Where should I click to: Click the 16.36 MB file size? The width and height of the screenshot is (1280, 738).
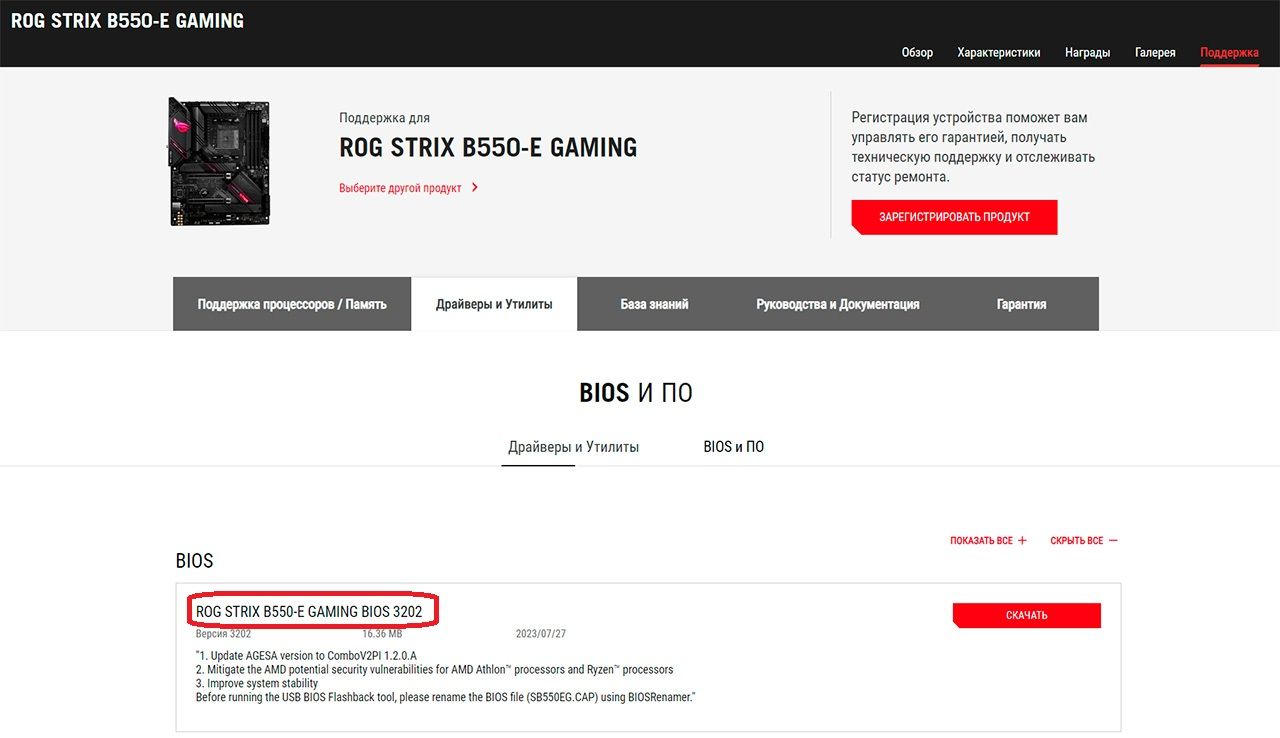click(382, 634)
